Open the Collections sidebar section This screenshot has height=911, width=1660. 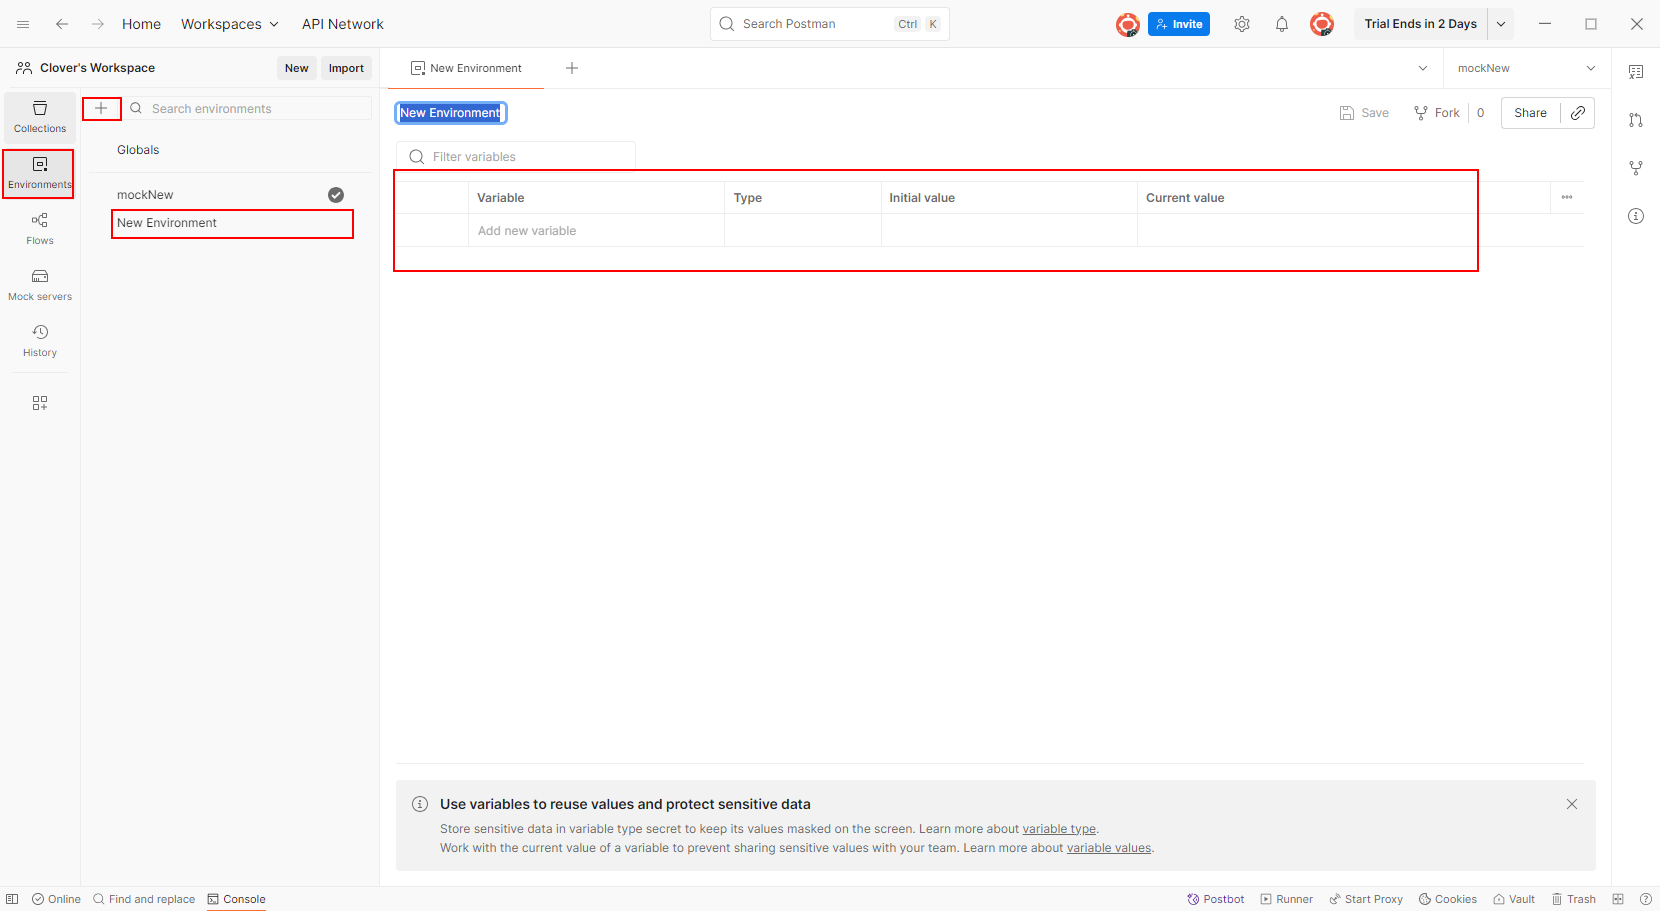click(40, 117)
